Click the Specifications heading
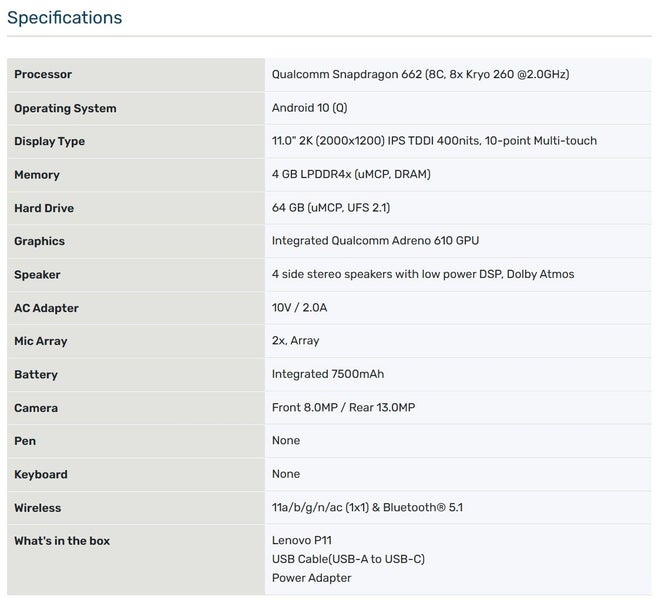 click(x=65, y=18)
